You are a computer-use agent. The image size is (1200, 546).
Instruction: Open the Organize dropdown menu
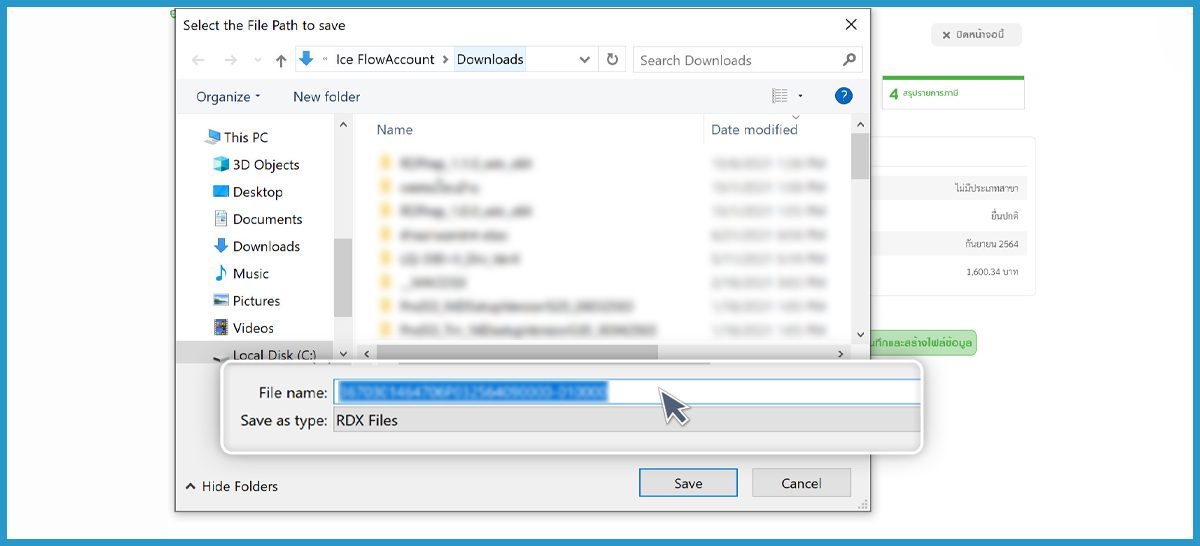point(228,97)
